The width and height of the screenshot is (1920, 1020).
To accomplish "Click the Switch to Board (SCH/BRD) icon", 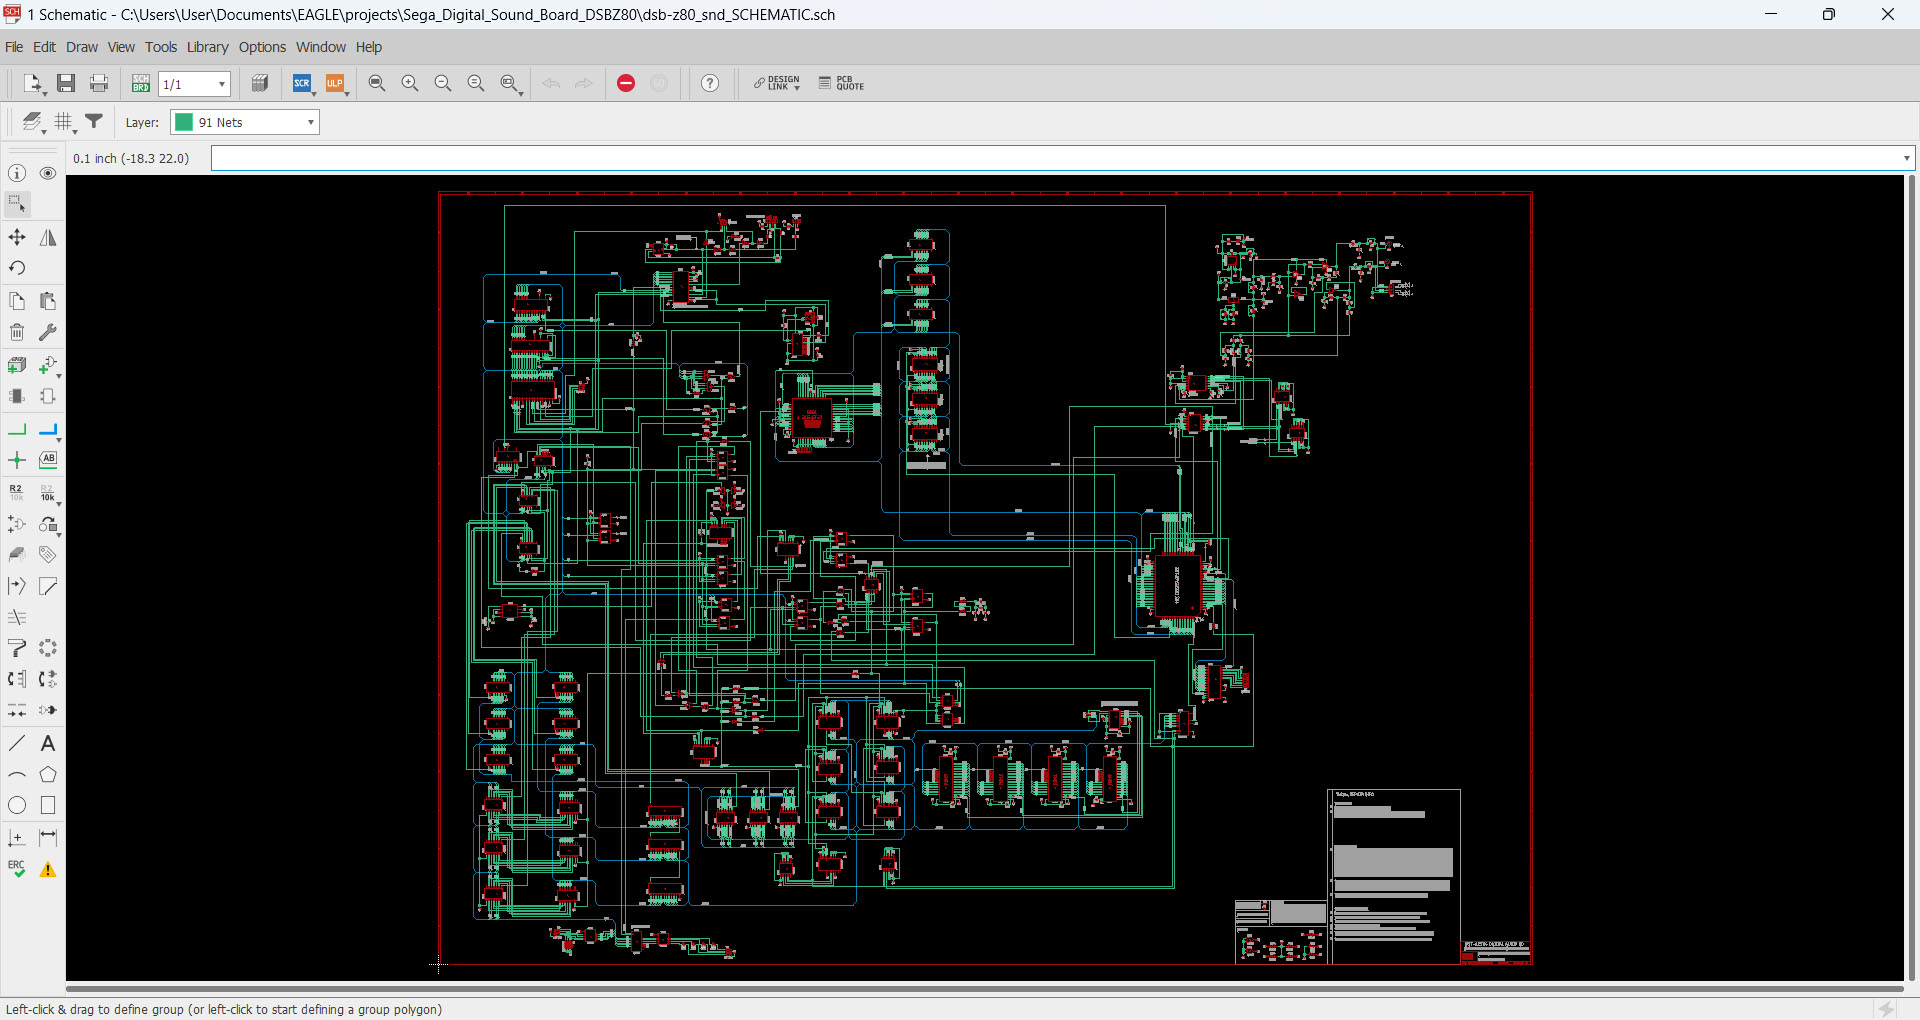I will tap(141, 84).
